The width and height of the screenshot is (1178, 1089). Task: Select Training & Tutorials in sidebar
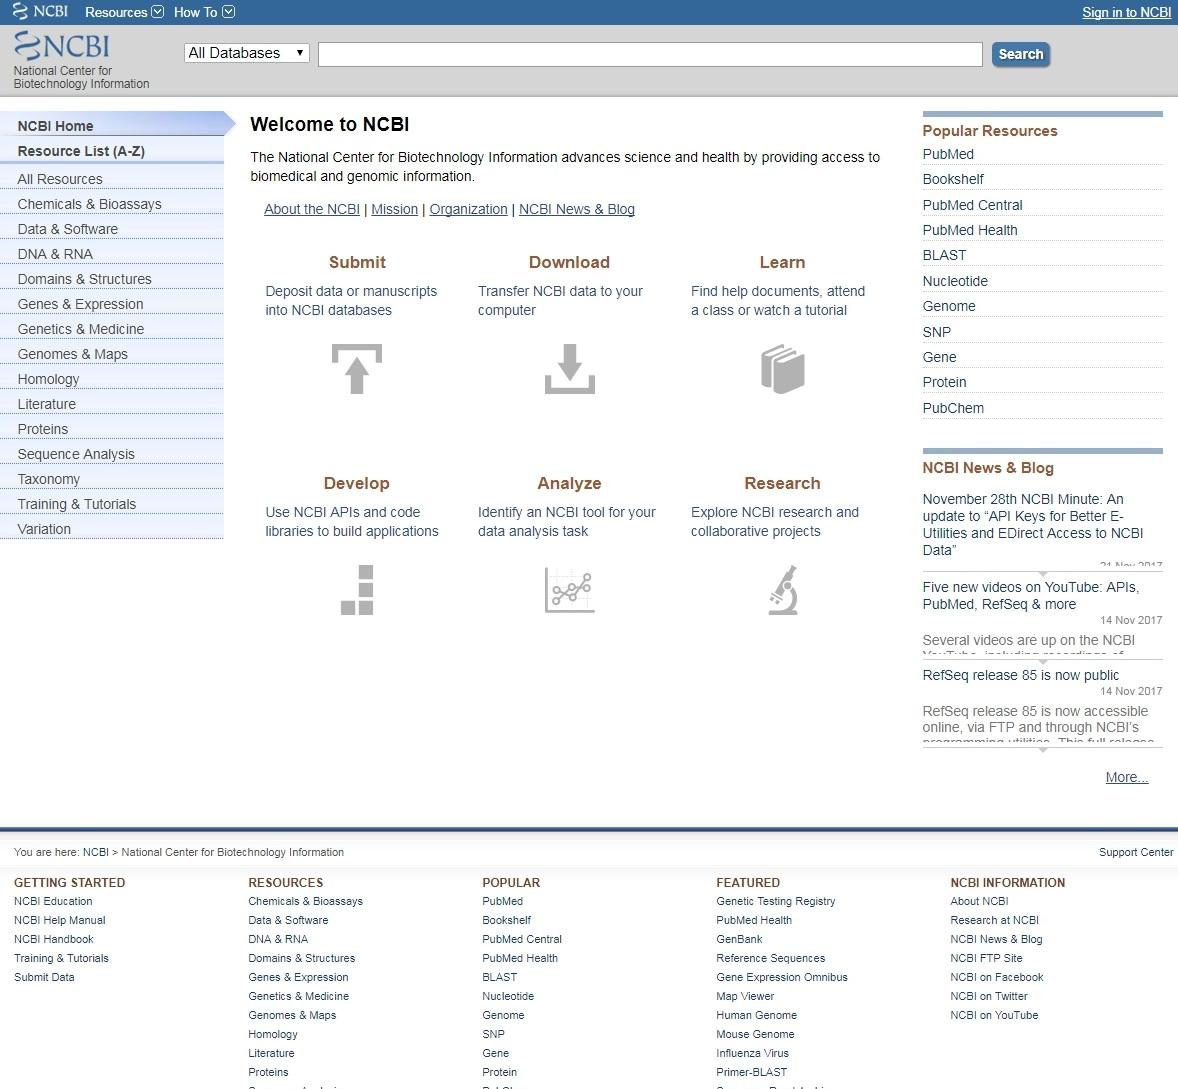pyautogui.click(x=76, y=504)
